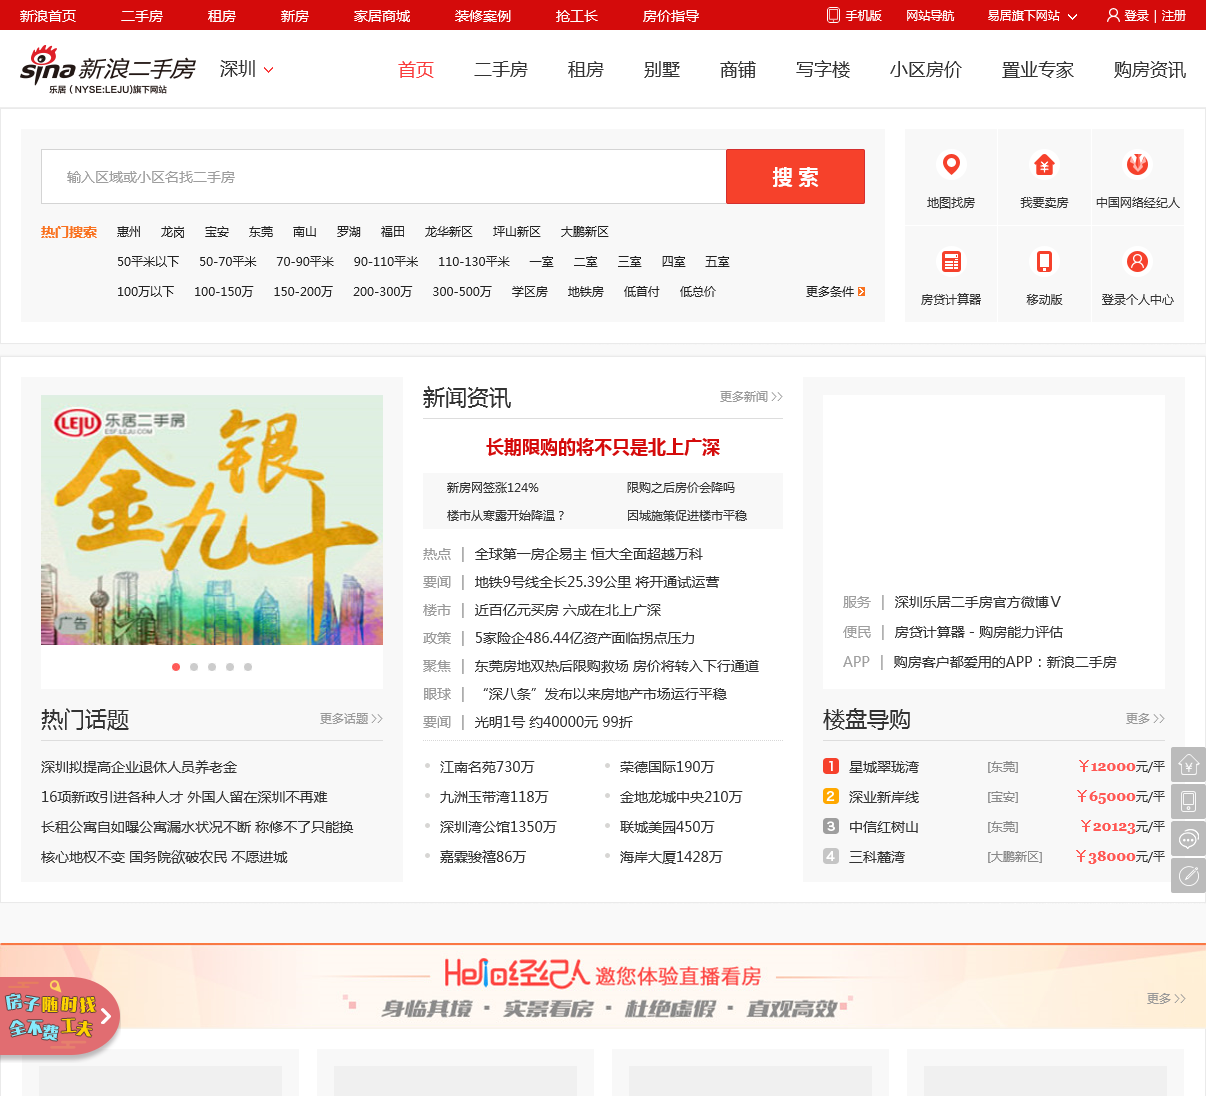The width and height of the screenshot is (1206, 1096).
Task: Expand the 易居旗下网站 dropdown menu
Action: pyautogui.click(x=1032, y=16)
